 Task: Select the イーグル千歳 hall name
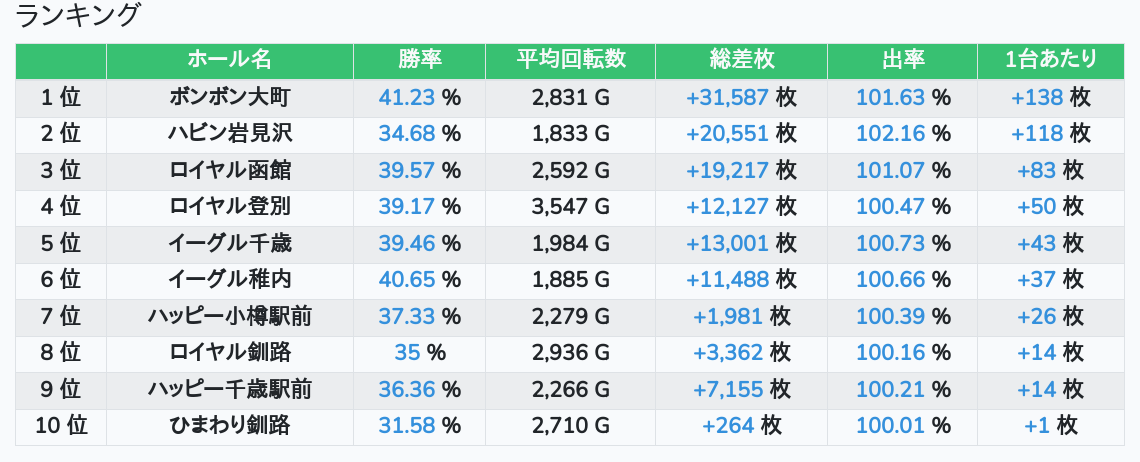(230, 243)
